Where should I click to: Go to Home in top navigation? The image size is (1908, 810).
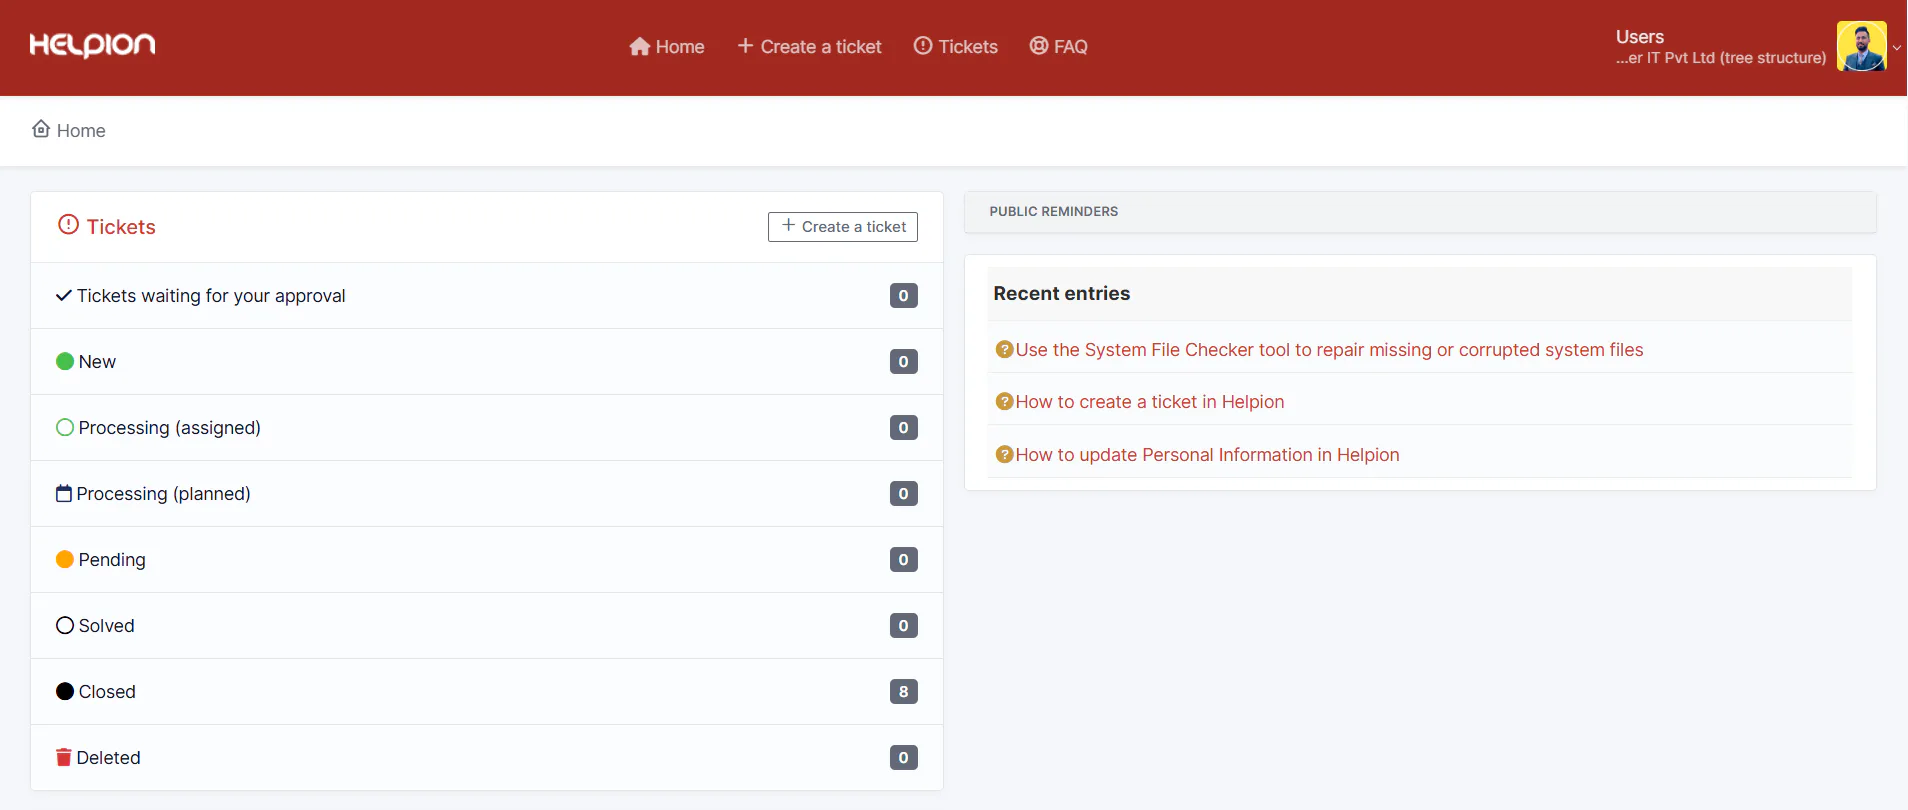point(667,47)
